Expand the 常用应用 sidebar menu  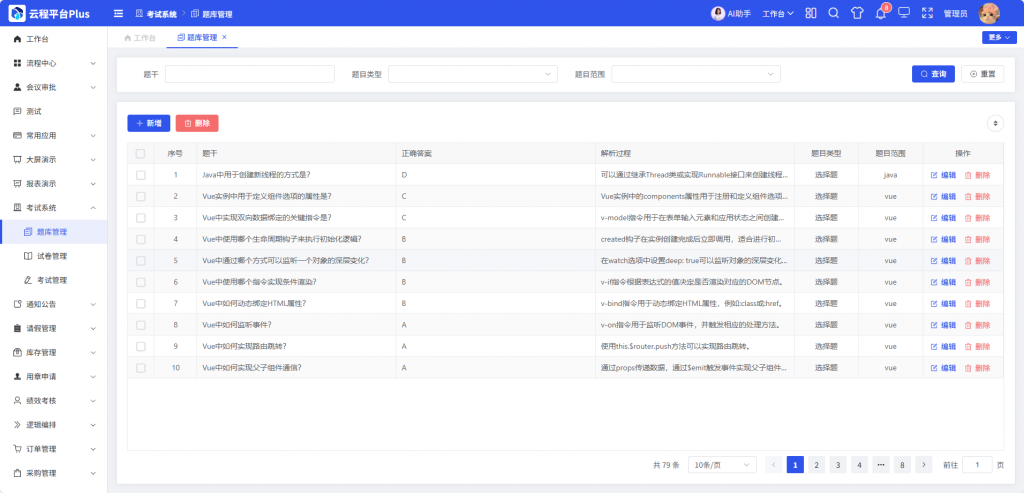coord(54,136)
